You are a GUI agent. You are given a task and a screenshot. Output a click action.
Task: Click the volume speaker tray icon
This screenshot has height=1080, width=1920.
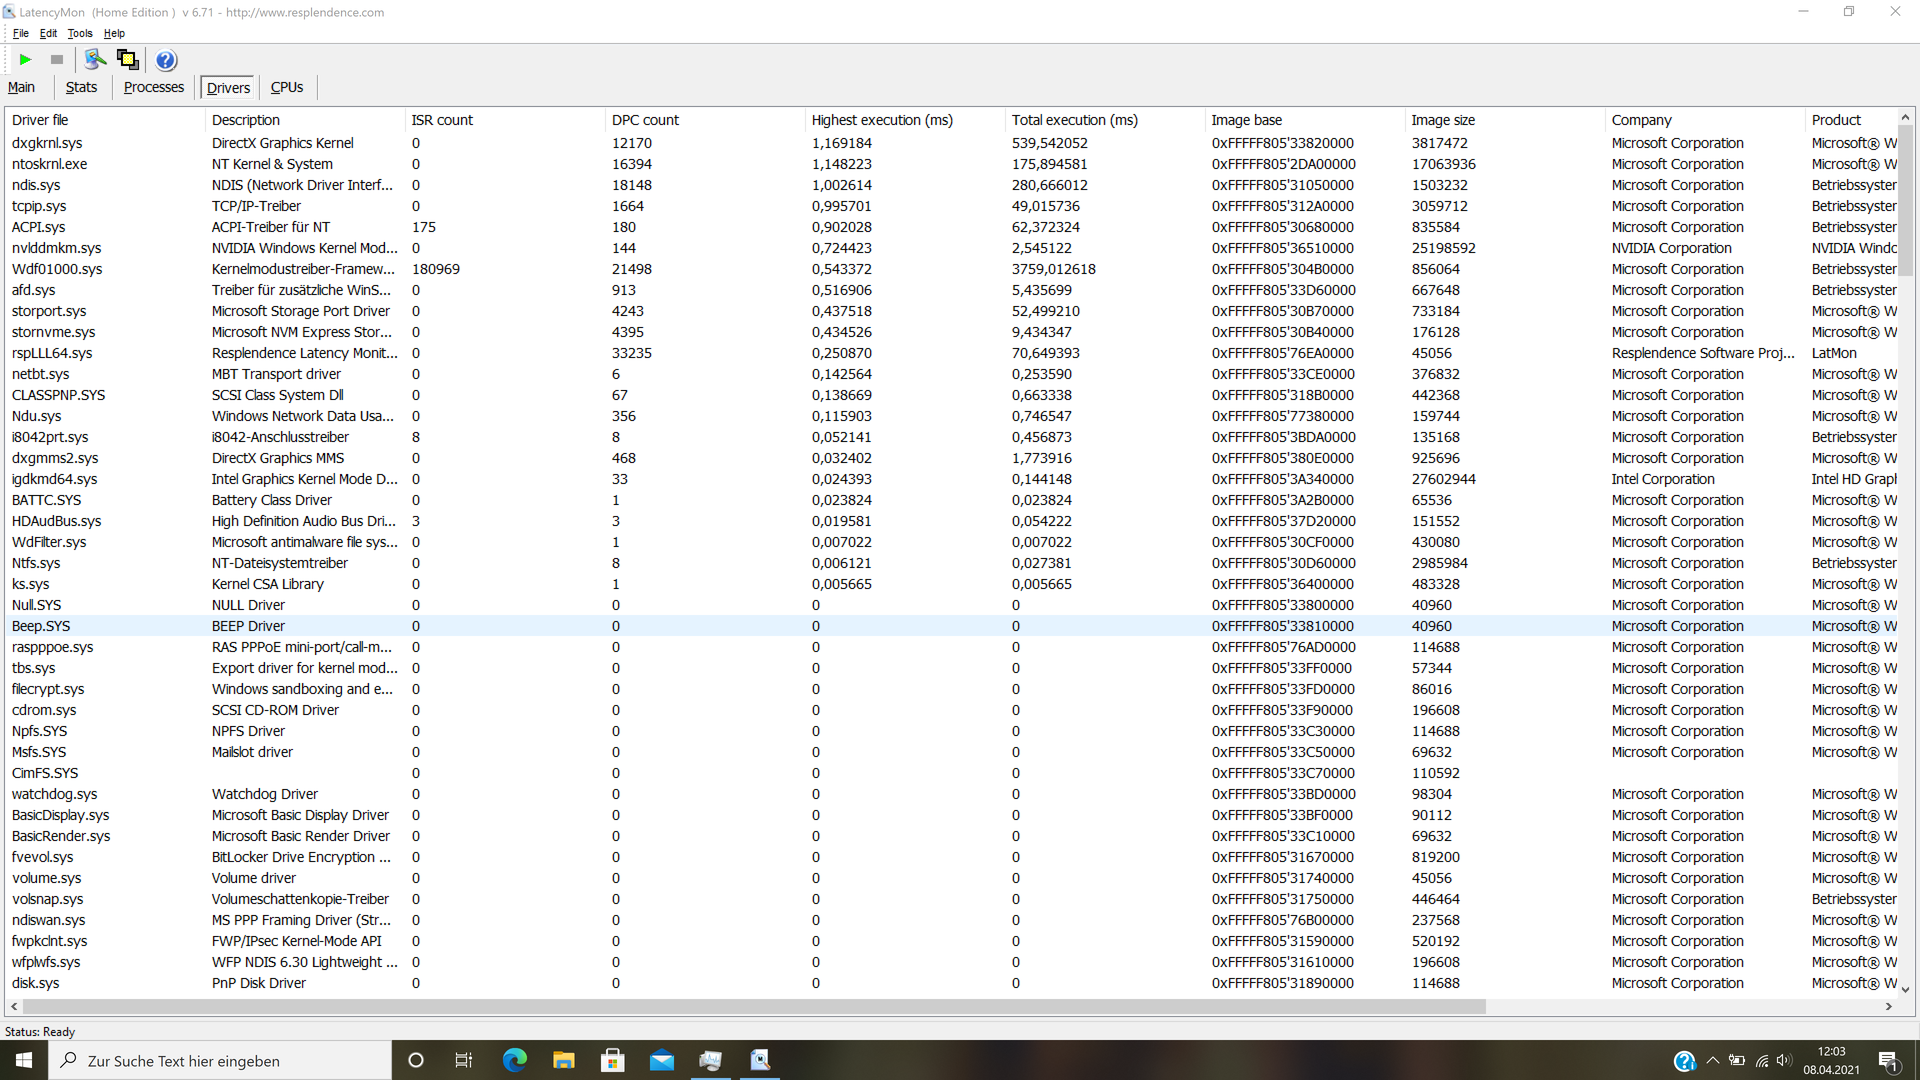pyautogui.click(x=1784, y=1061)
